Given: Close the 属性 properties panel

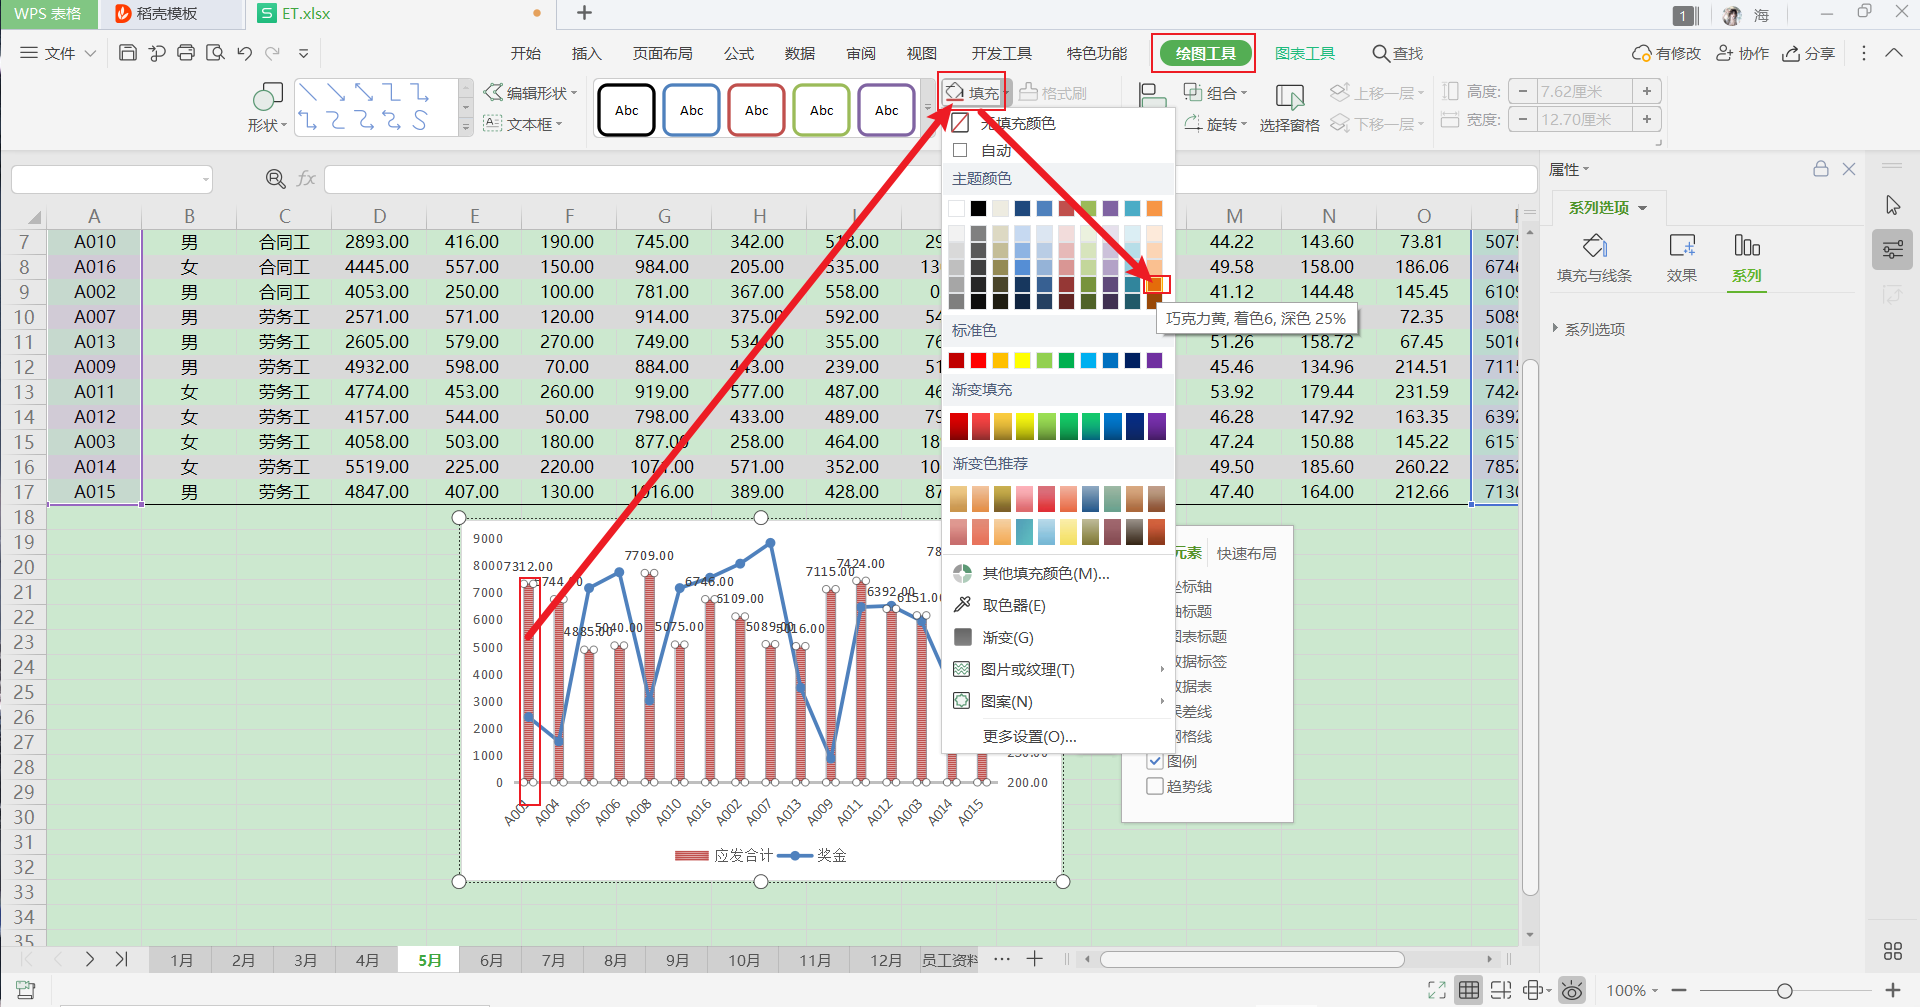Looking at the screenshot, I should tap(1849, 169).
